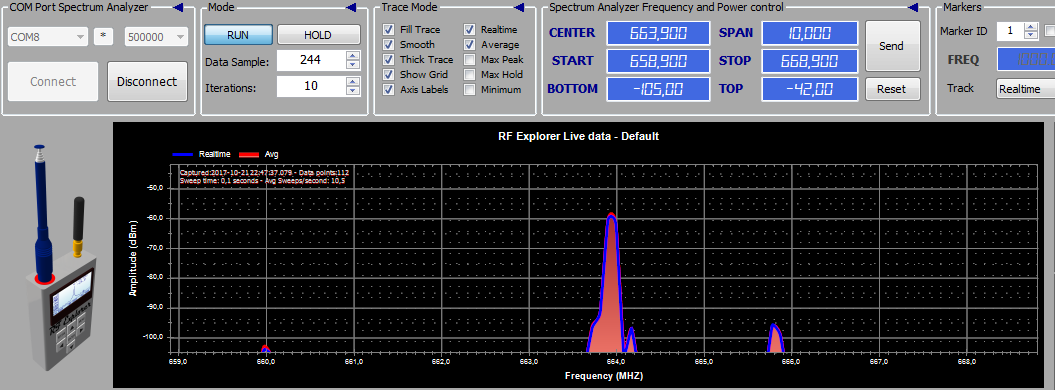This screenshot has width=1055, height=390.
Task: Increase Data Sample spinner up arrow
Action: [353, 56]
